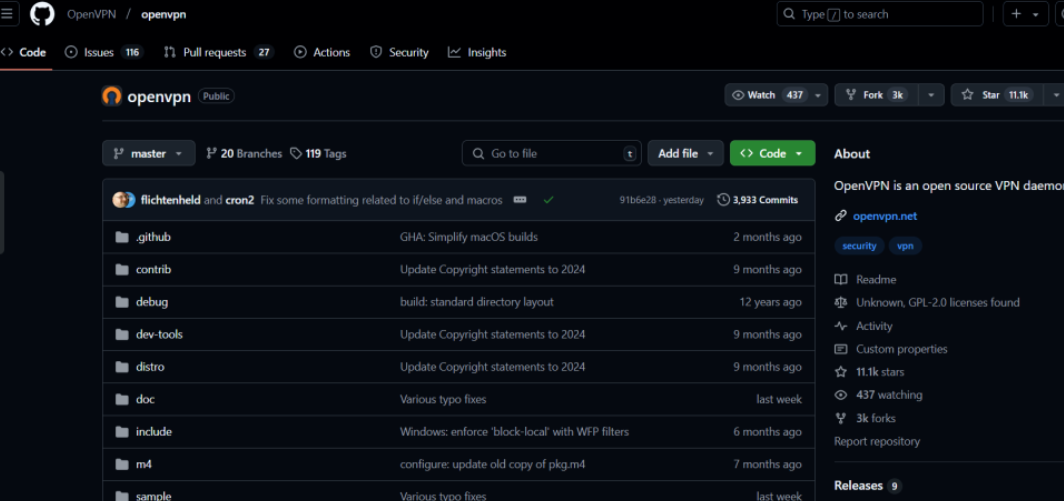The image size is (1064, 501).
Task: Expand the Fork options dropdown arrow
Action: [932, 95]
